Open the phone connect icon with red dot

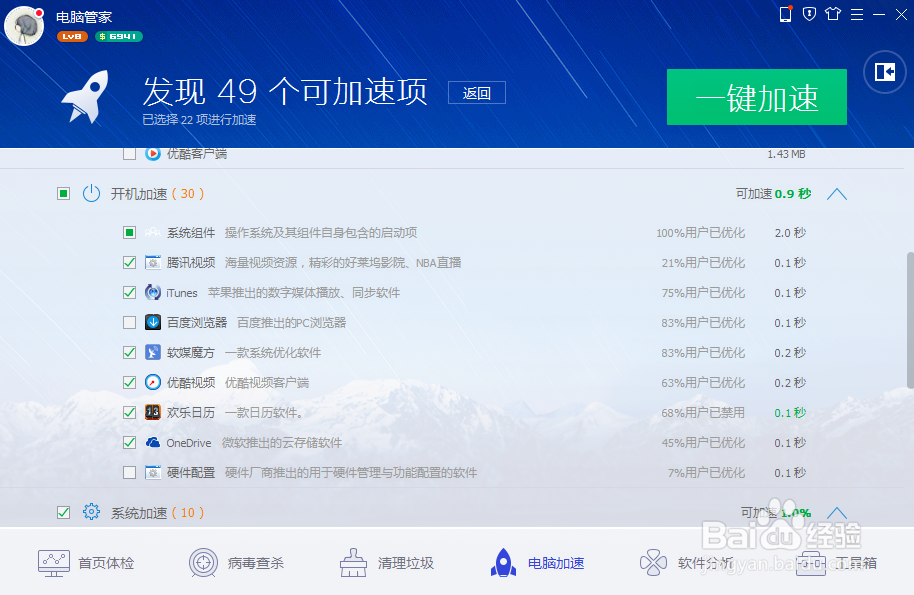coord(783,14)
